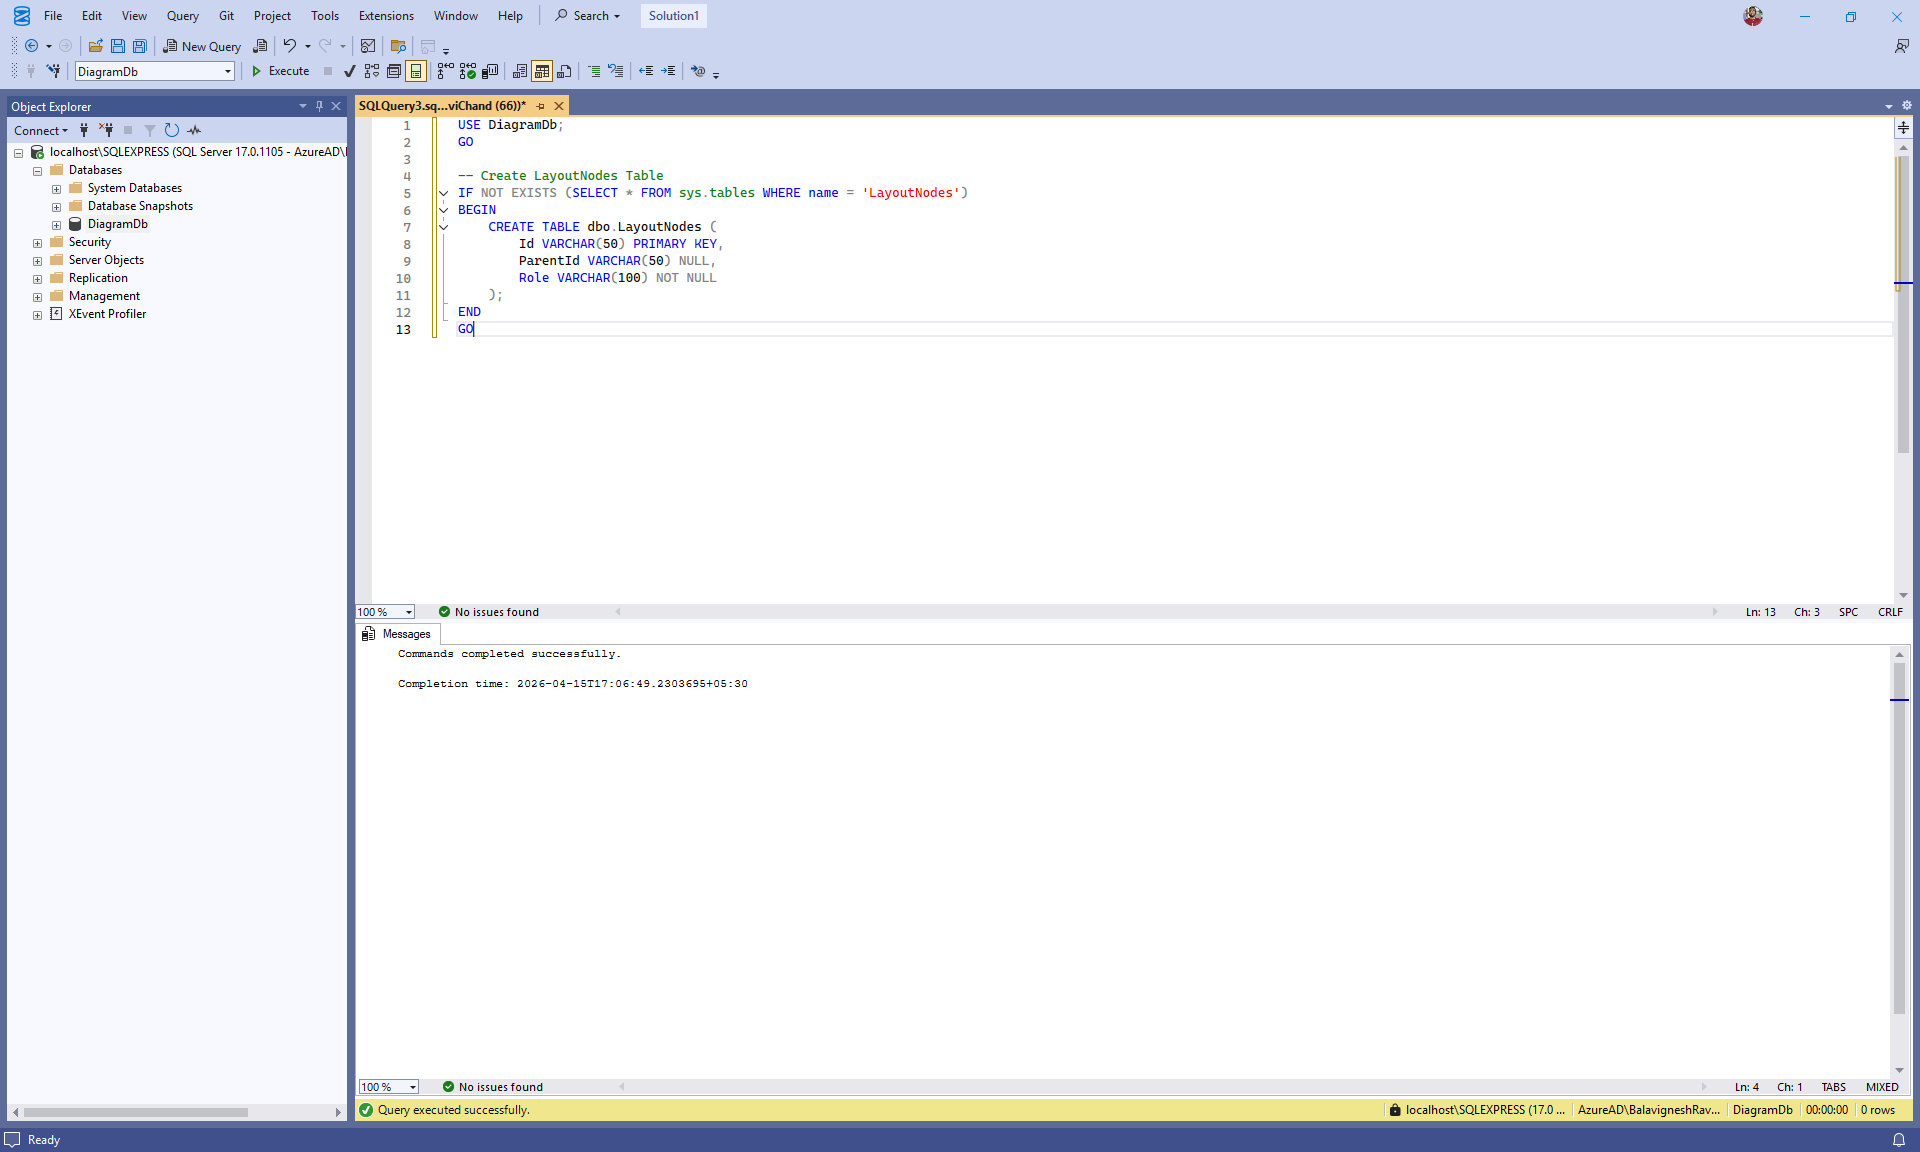Click the Execute button

280,71
